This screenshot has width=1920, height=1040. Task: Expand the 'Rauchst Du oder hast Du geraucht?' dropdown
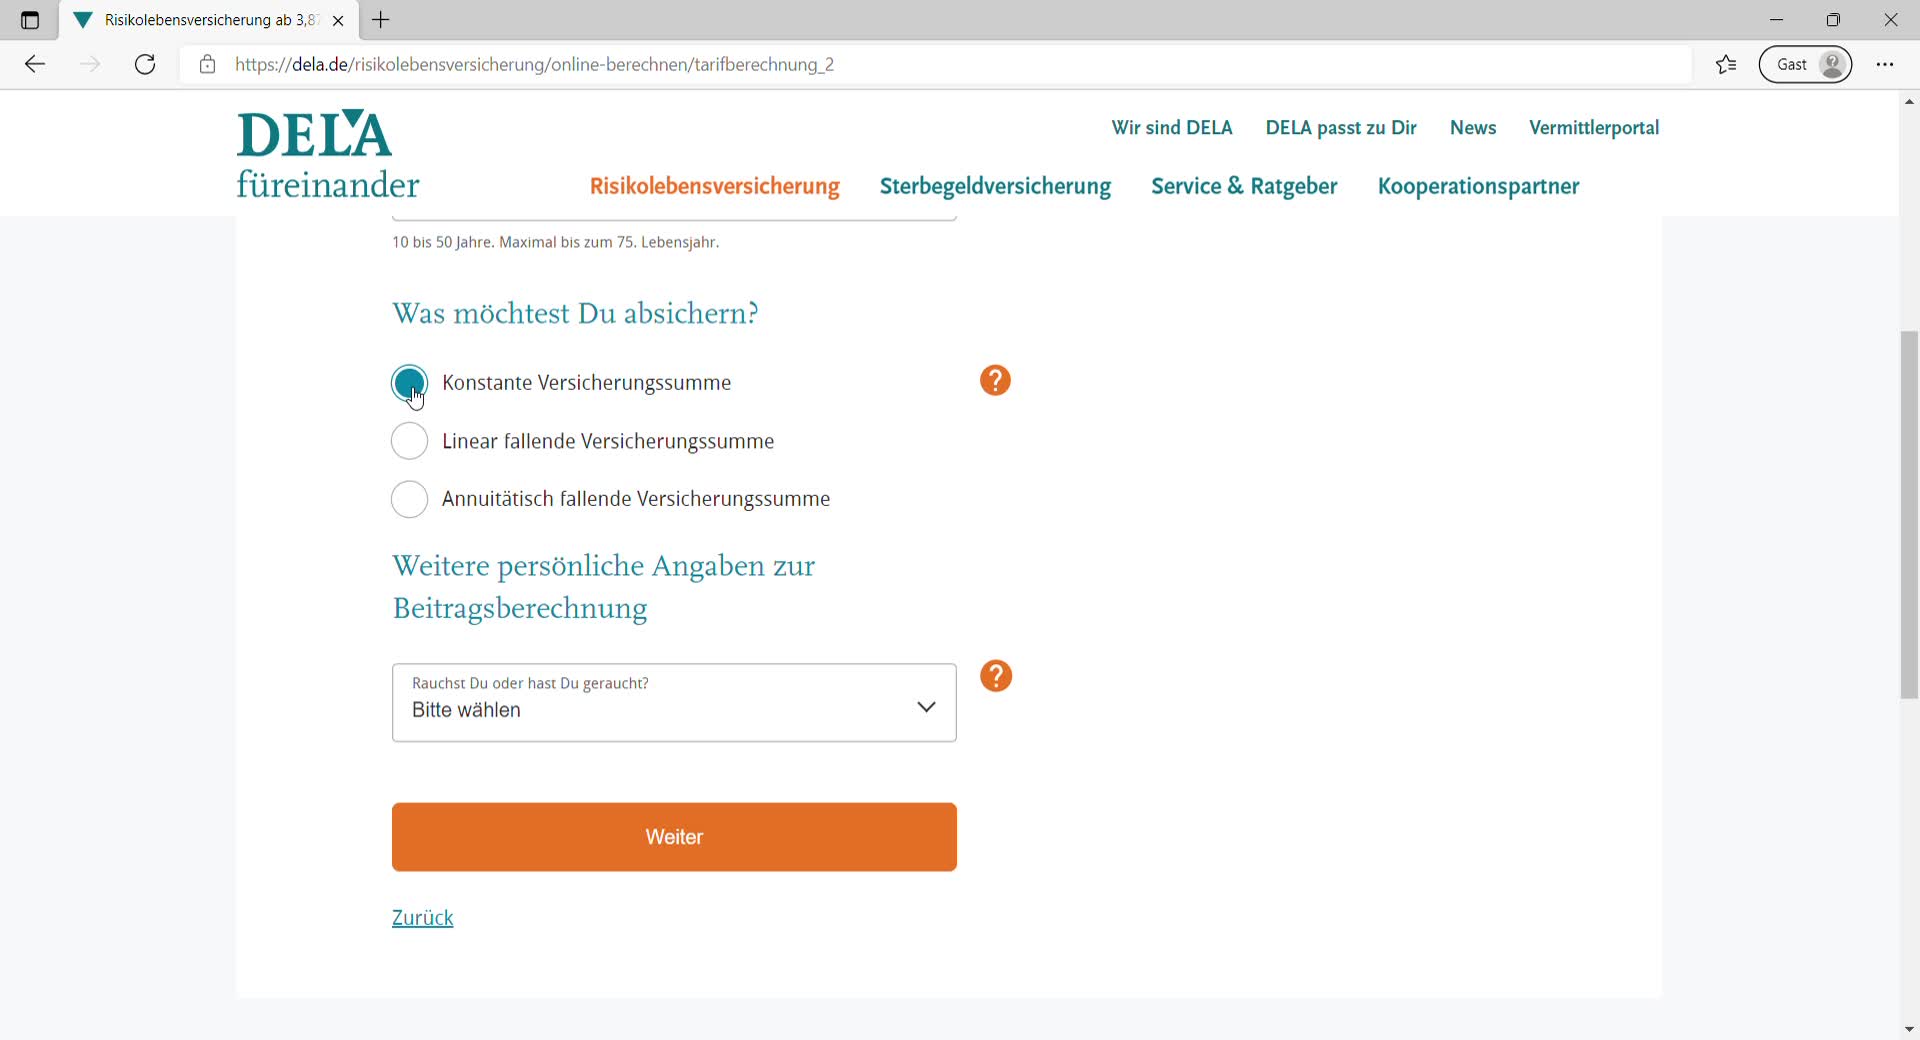674,703
